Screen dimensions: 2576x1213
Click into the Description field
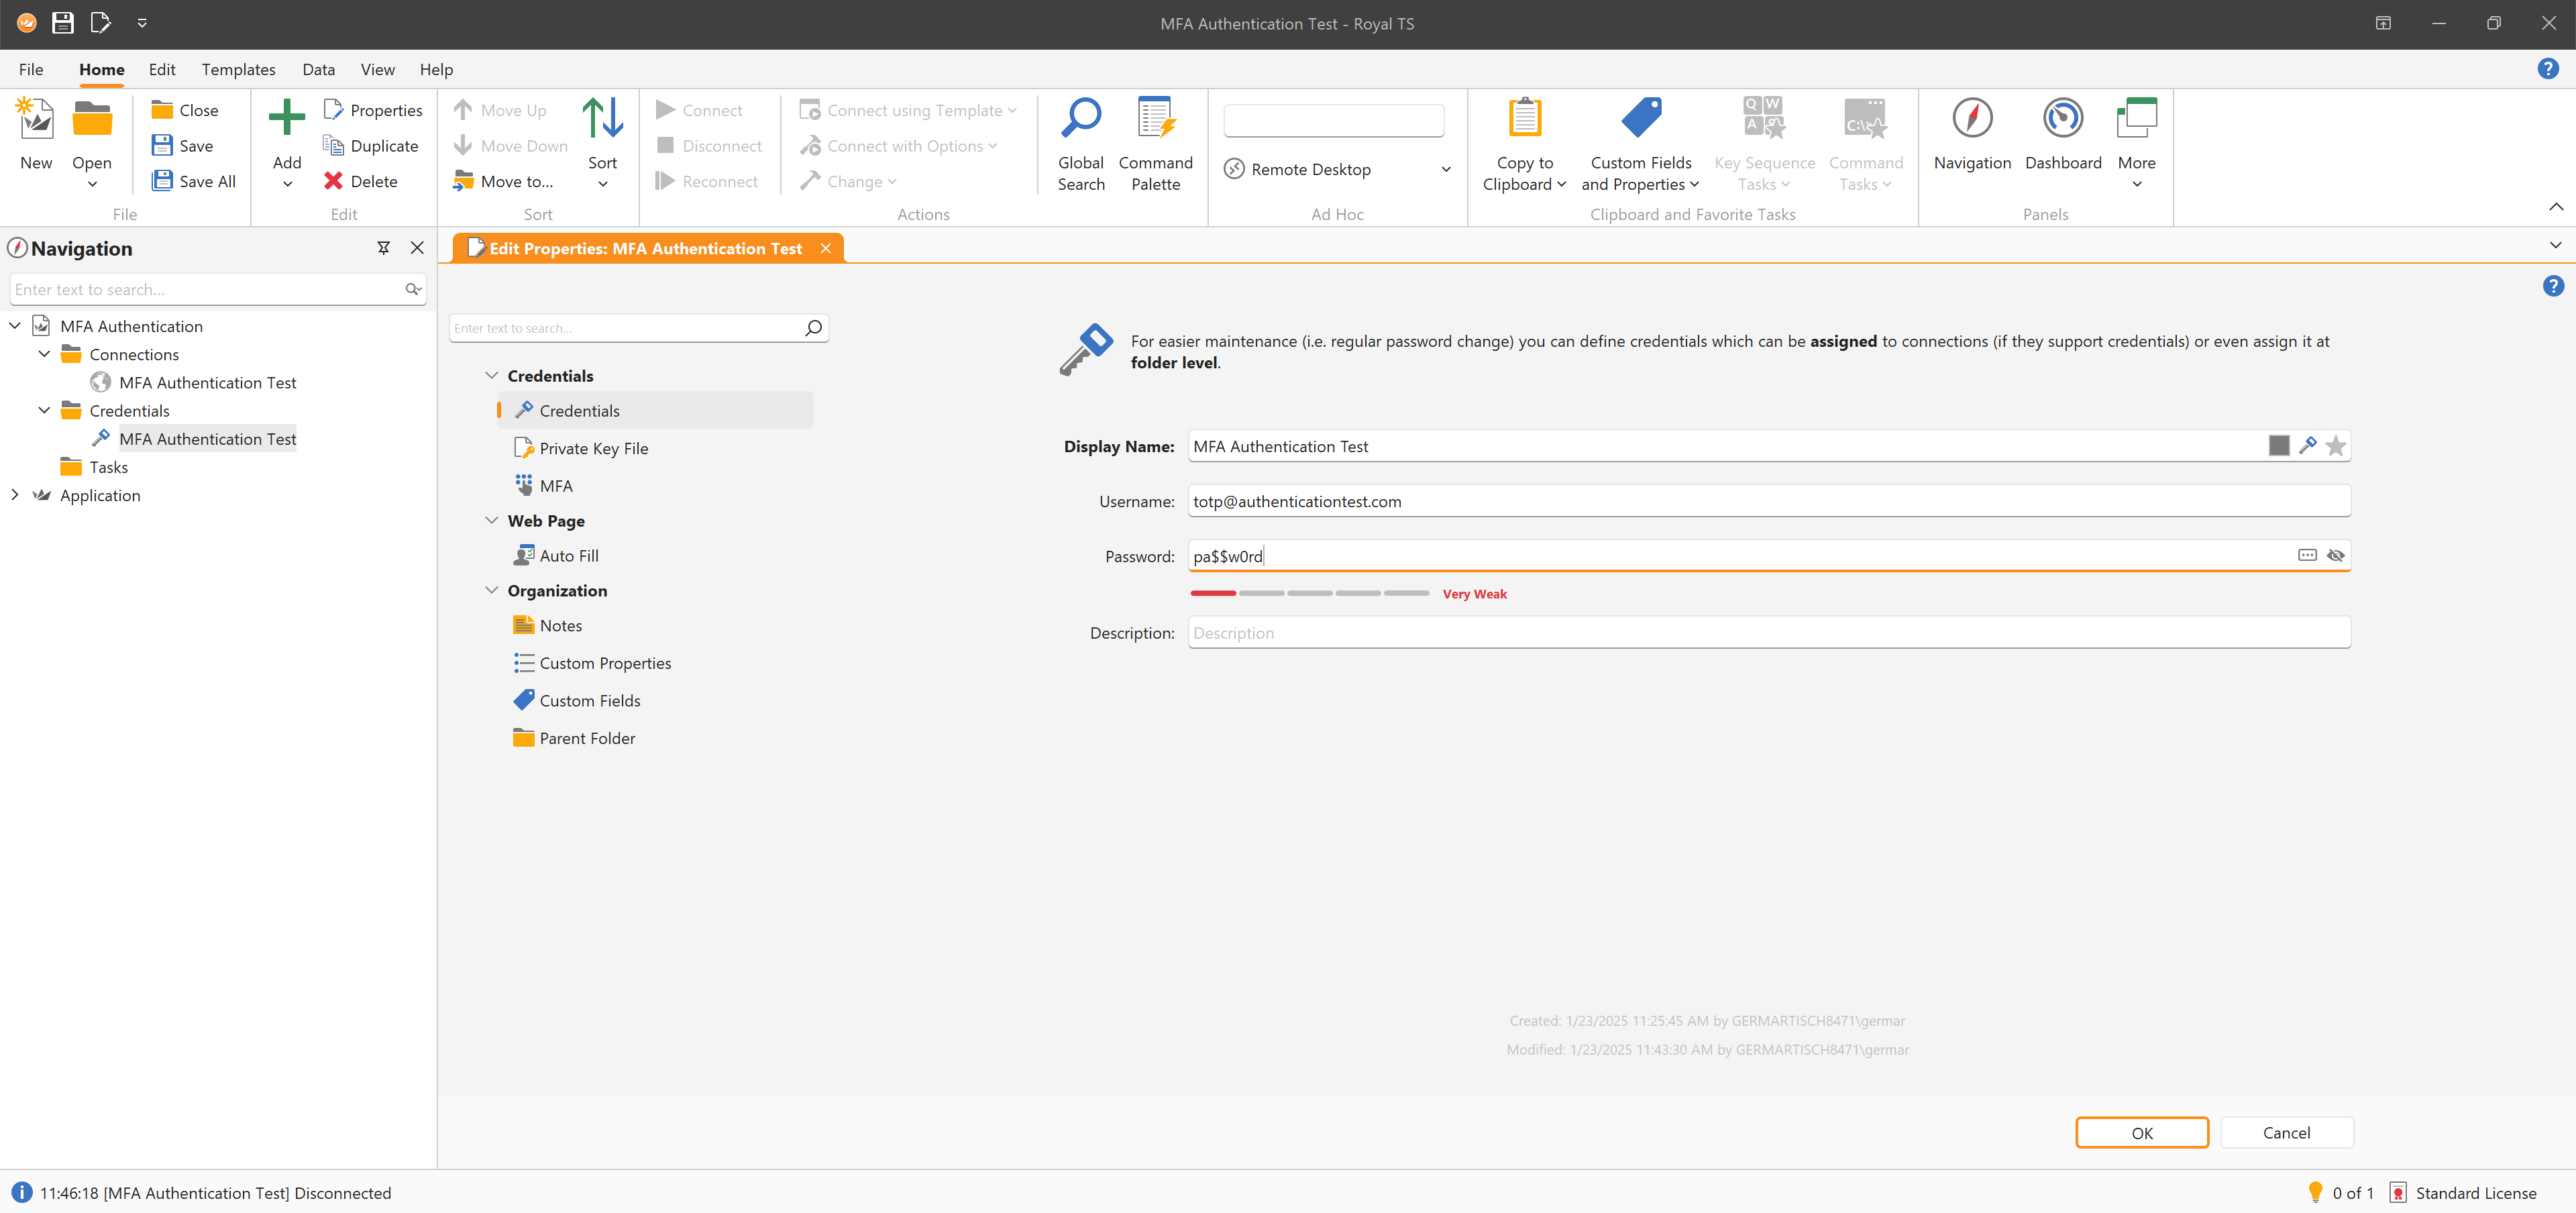coord(1768,632)
